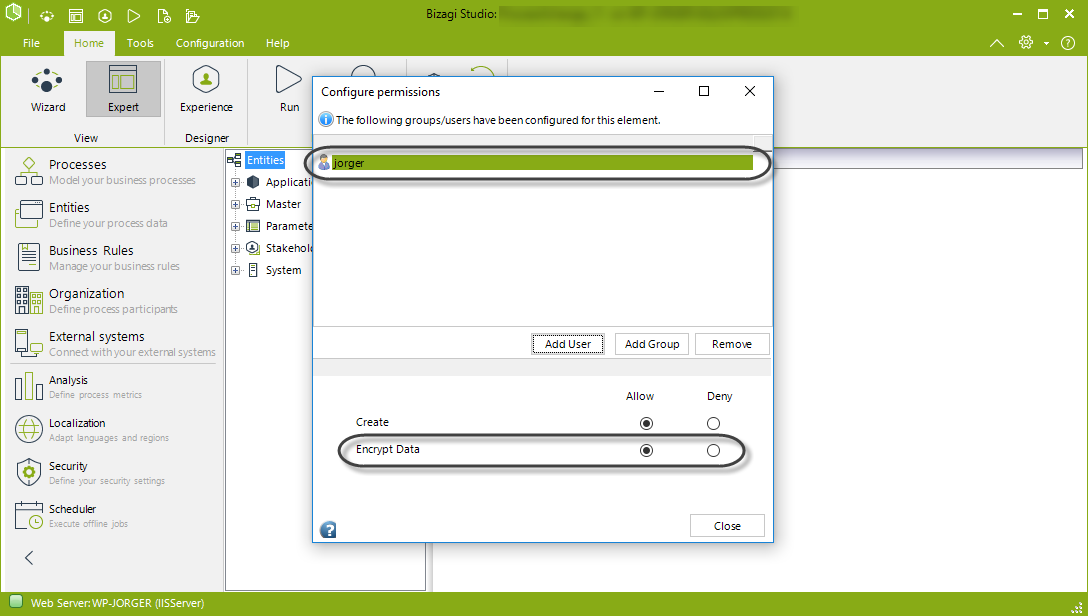Click the help question mark top right
Screen dimensions: 1088x616
pyautogui.click(x=1068, y=43)
